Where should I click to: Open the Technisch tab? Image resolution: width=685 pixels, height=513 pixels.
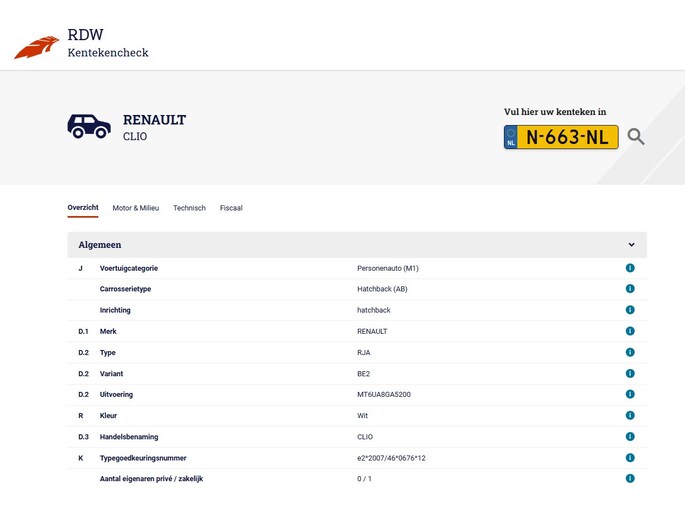pos(189,208)
